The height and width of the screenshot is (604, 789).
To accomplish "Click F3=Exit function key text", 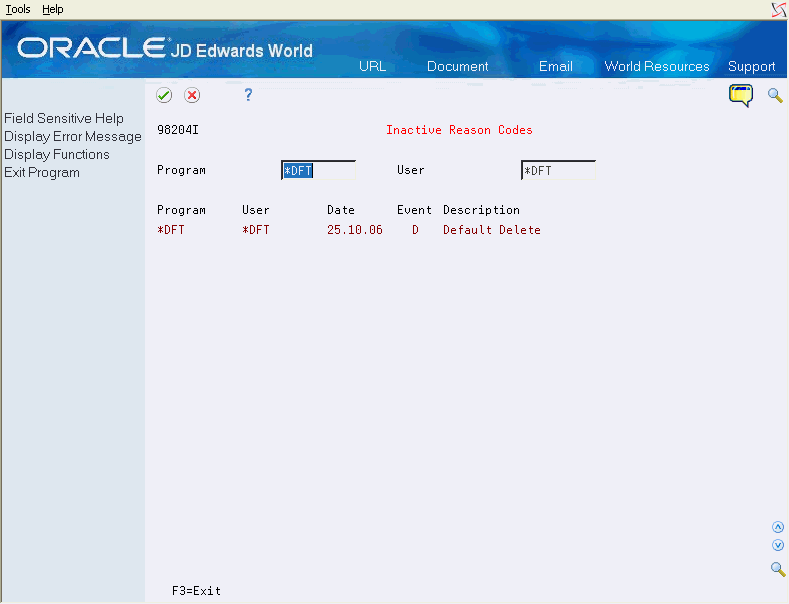I will coord(196,591).
